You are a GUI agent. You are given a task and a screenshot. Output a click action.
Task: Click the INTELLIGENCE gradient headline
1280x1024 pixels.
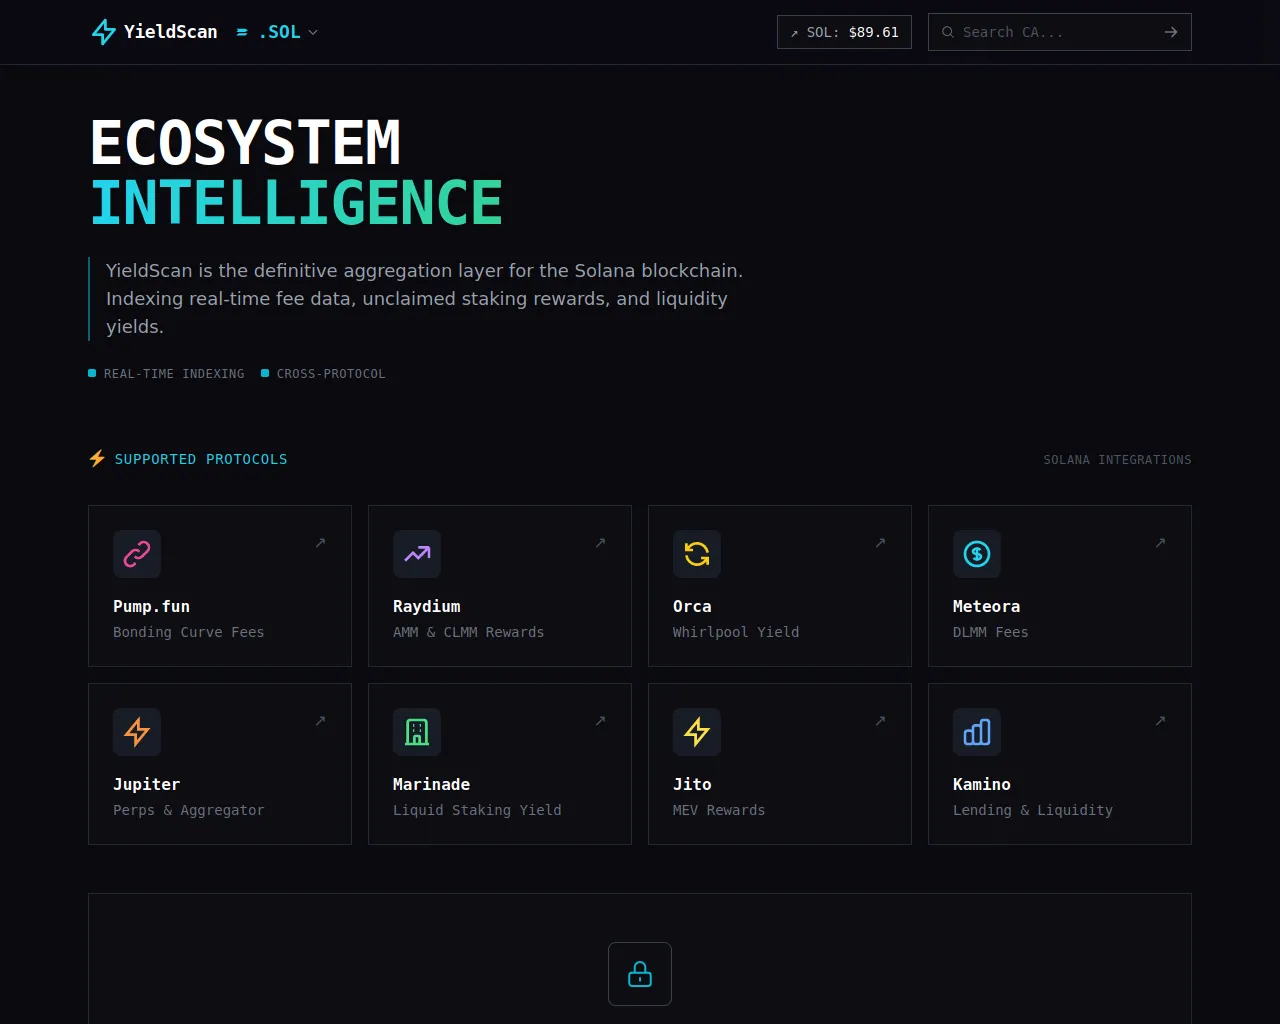click(x=296, y=202)
